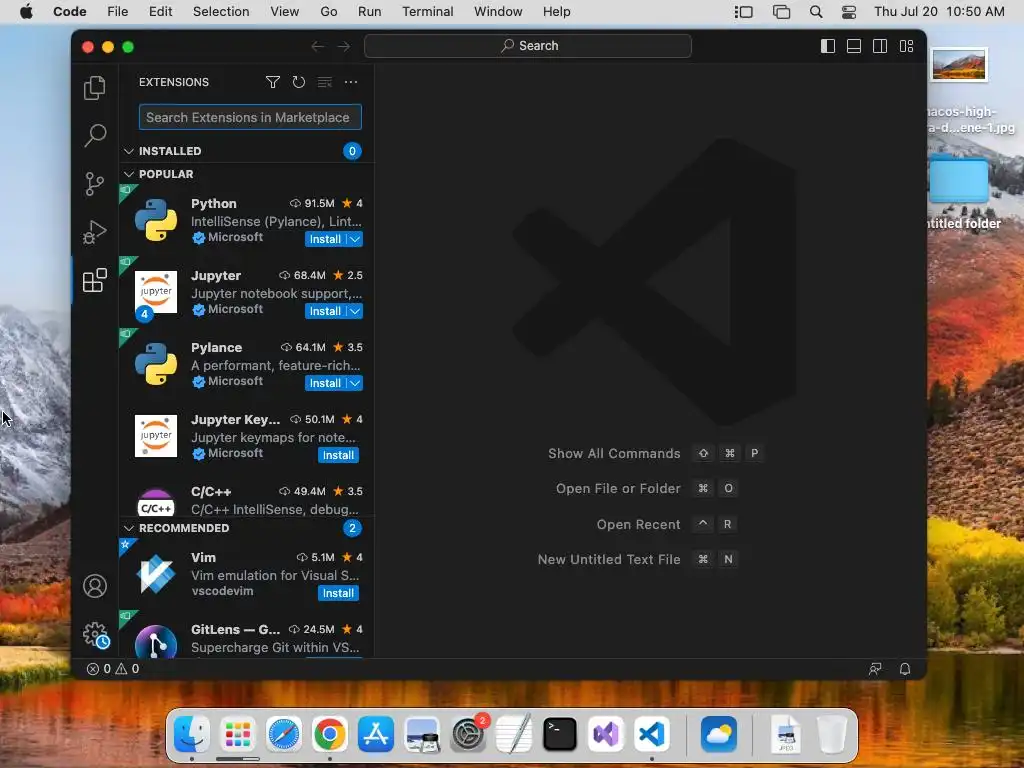Open the Terminal menu
Viewport: 1024px width, 768px height.
point(428,12)
